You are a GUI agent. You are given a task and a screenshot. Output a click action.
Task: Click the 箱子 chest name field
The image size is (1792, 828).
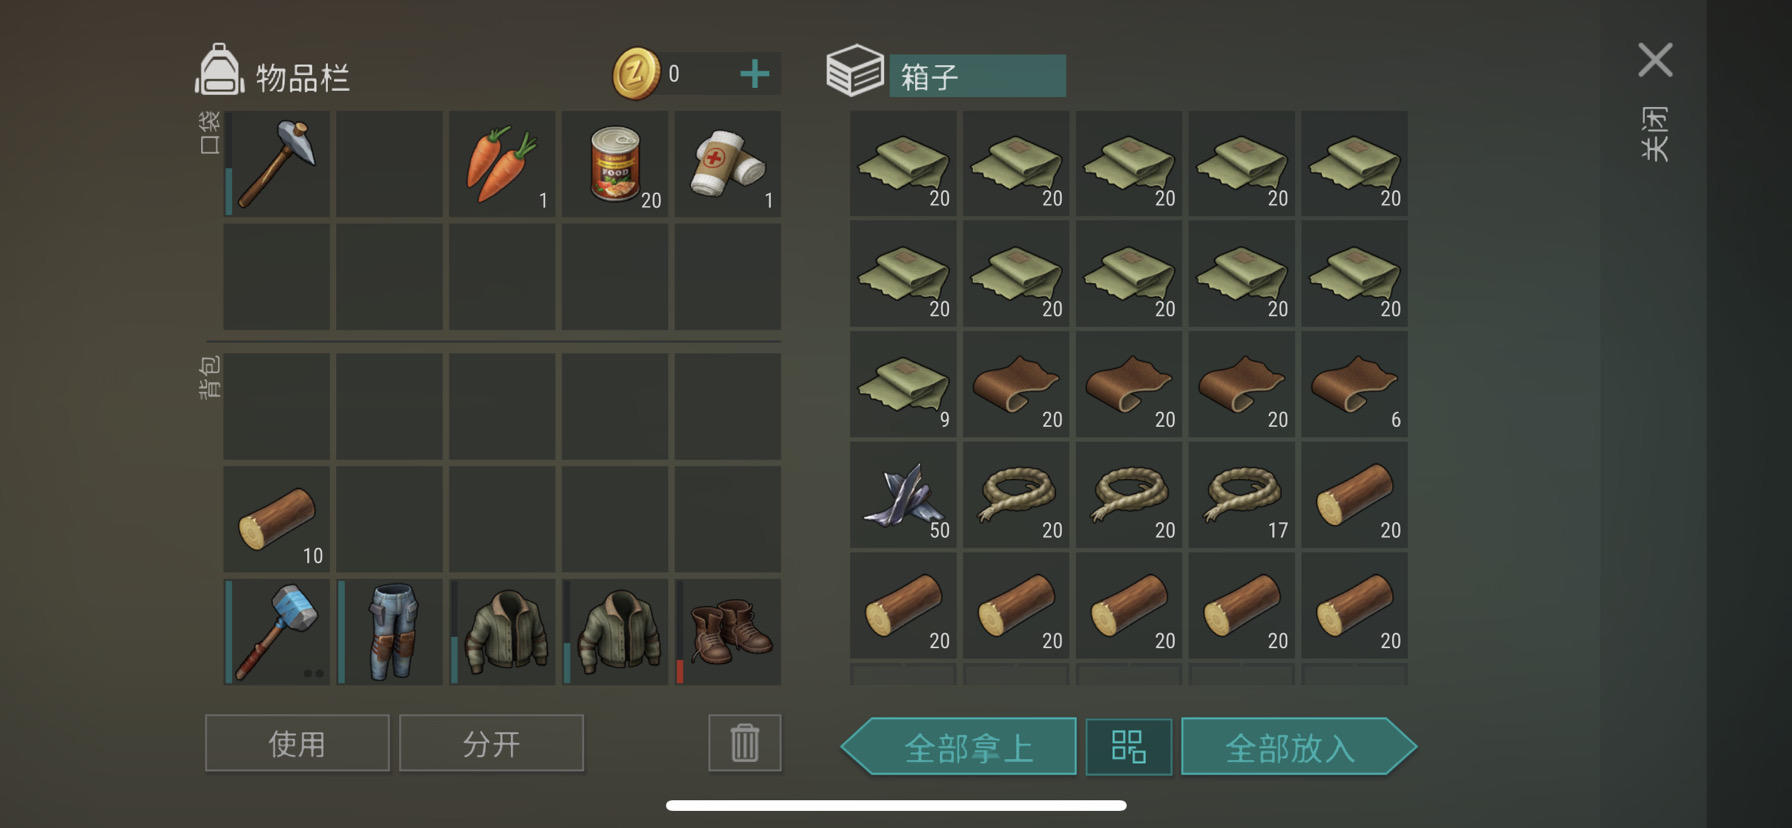(x=977, y=76)
